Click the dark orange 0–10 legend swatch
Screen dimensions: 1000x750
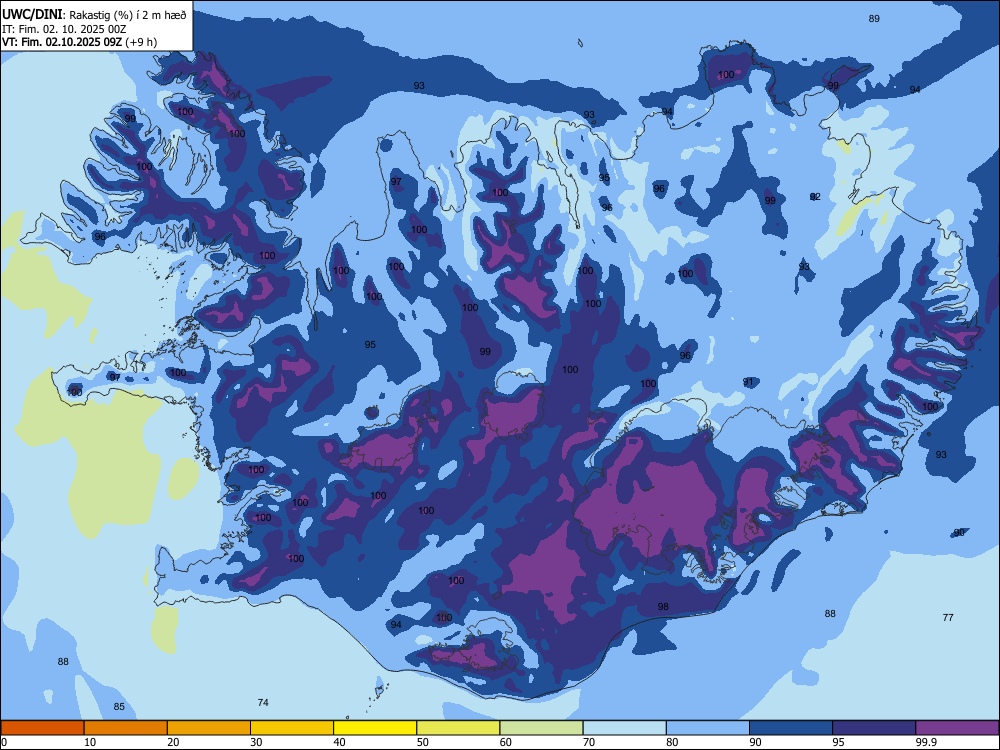pos(42,728)
